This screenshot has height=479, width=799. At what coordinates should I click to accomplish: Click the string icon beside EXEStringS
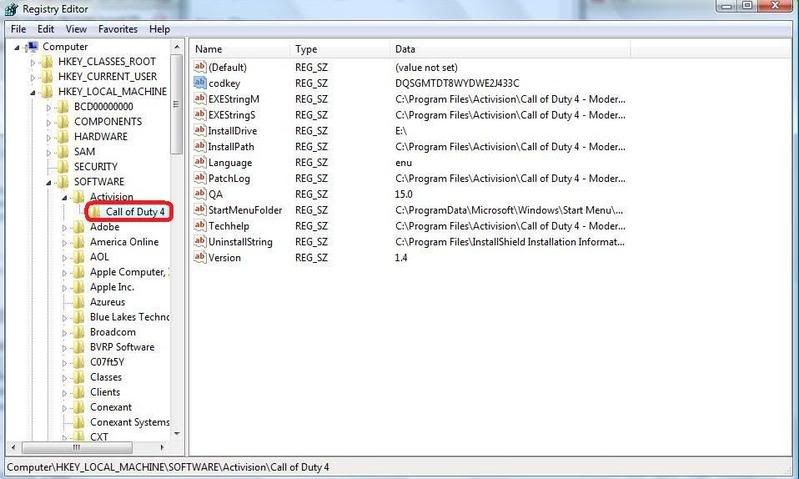pyautogui.click(x=200, y=114)
